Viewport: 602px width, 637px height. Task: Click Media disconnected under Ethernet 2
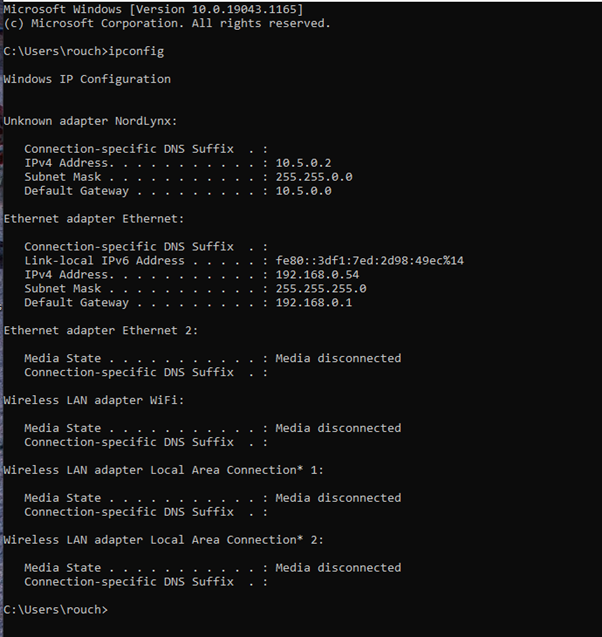(x=338, y=358)
